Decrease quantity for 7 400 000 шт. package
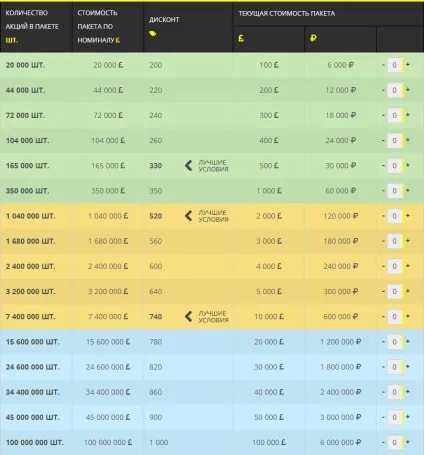 tap(383, 317)
